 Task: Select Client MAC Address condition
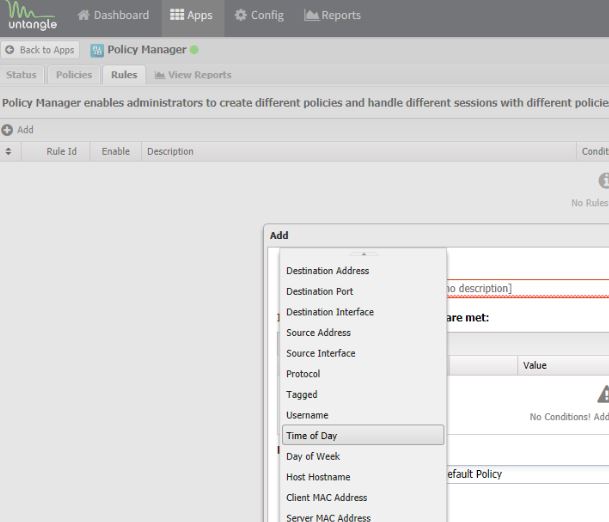(x=363, y=497)
